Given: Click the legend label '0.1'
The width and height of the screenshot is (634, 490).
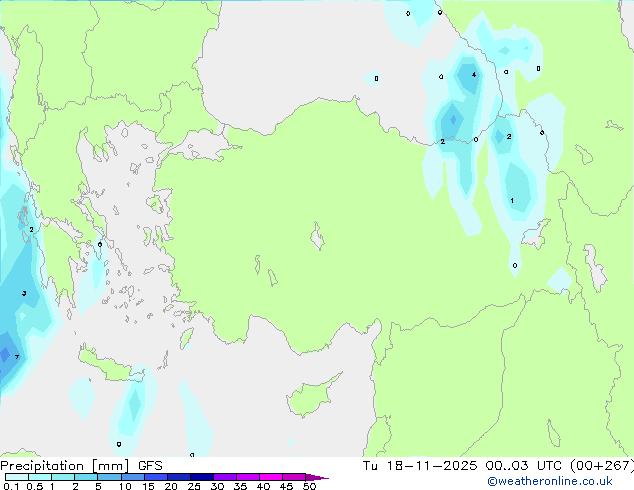Looking at the screenshot, I should 11,486.
